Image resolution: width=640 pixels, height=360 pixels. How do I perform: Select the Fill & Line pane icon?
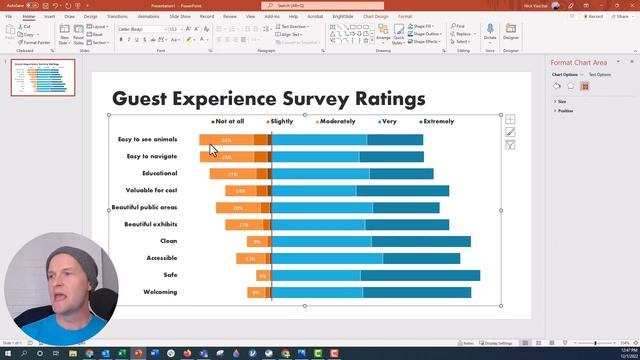[557, 86]
